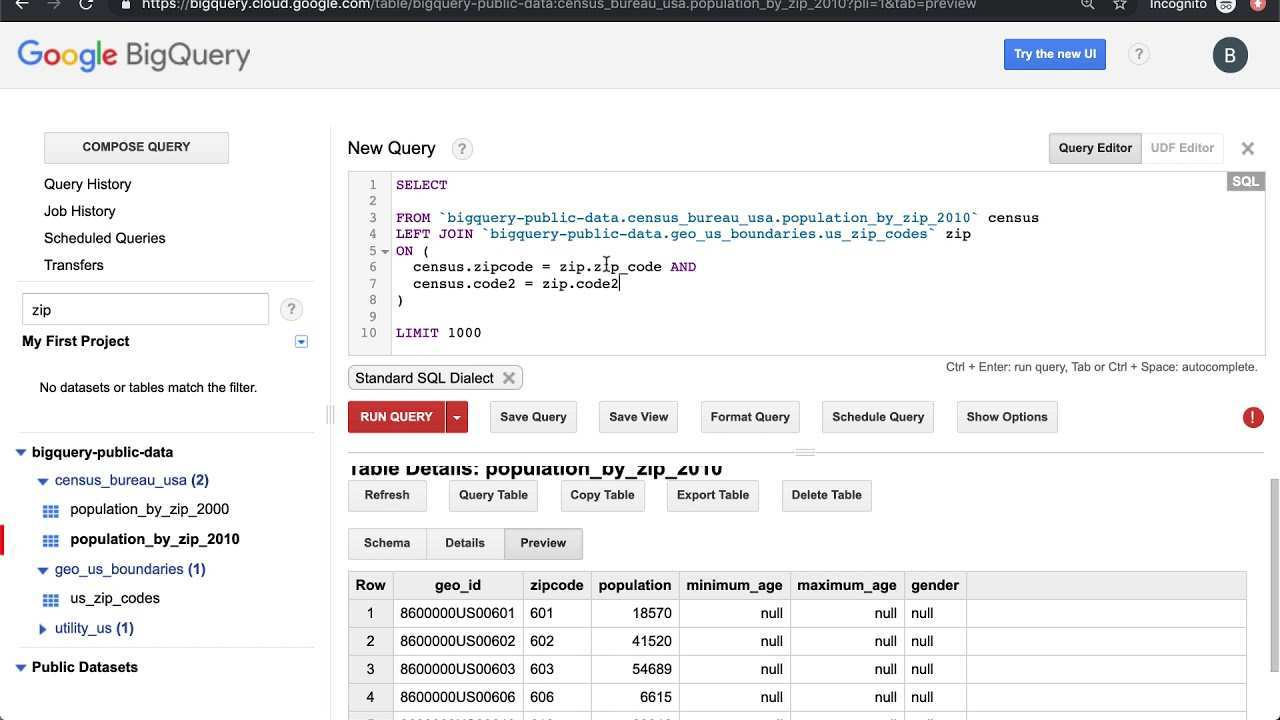Collapse the census_bureau_usa dataset

point(43,481)
